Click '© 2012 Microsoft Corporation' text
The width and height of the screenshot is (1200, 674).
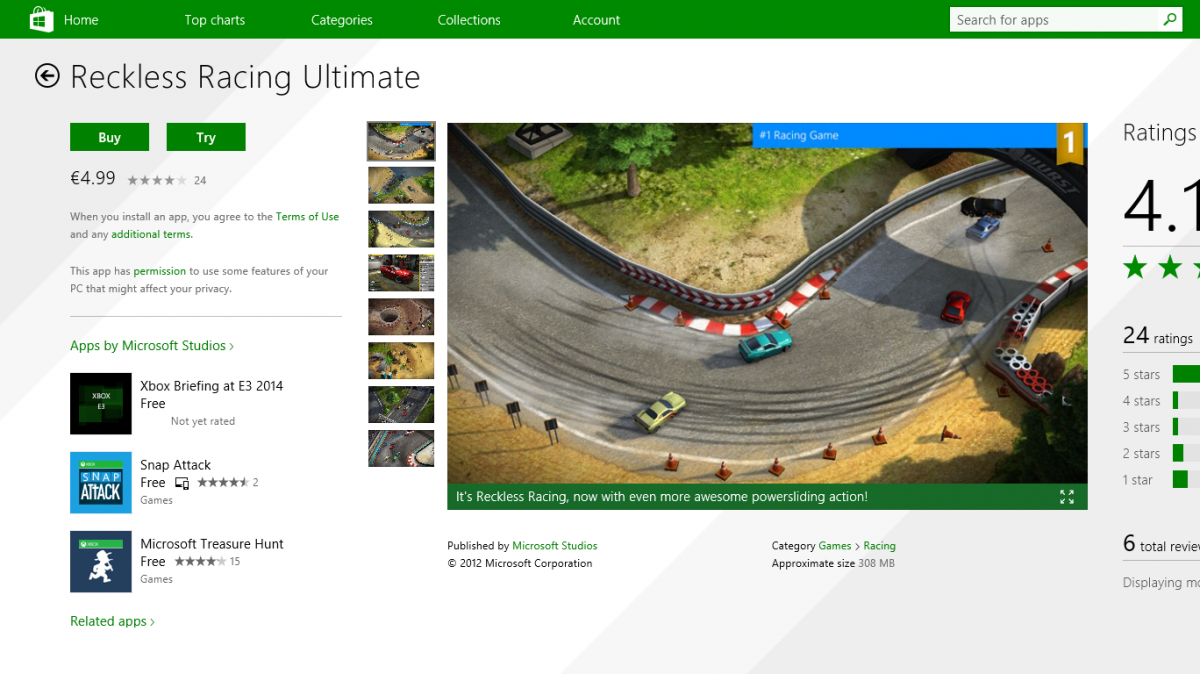pyautogui.click(x=520, y=564)
